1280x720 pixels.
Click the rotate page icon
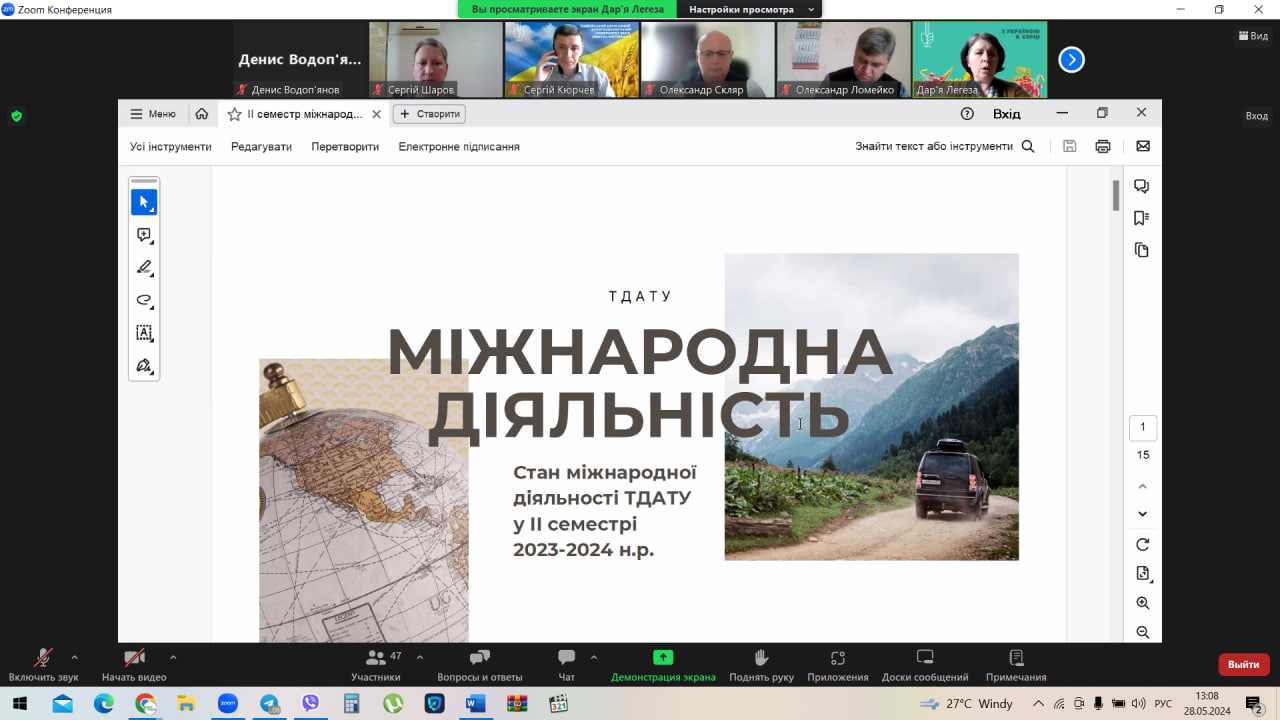[1143, 545]
